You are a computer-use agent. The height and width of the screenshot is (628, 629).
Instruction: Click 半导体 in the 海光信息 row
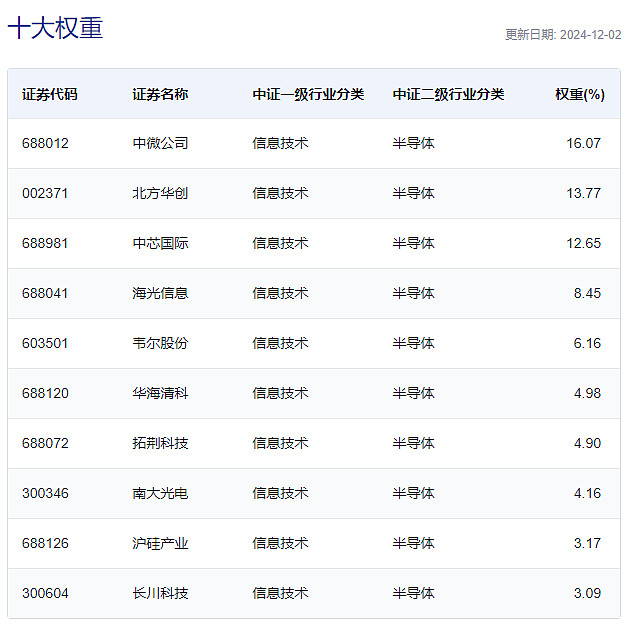pos(413,293)
